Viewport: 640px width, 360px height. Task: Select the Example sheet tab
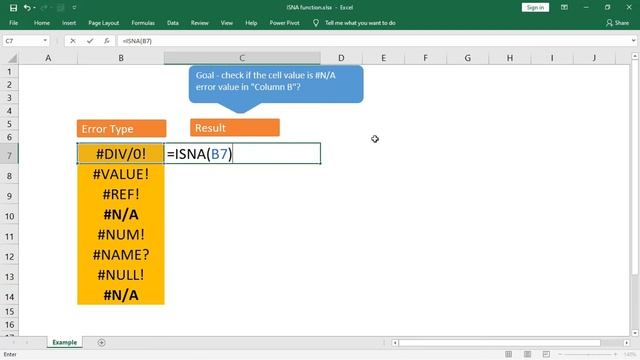click(64, 342)
